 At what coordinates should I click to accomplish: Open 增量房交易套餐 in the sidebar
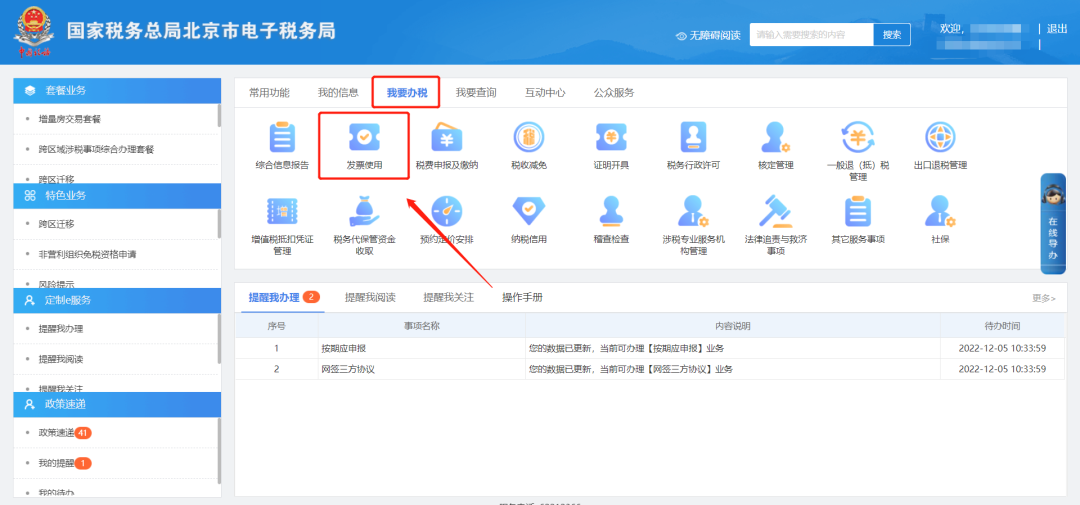click(70, 119)
